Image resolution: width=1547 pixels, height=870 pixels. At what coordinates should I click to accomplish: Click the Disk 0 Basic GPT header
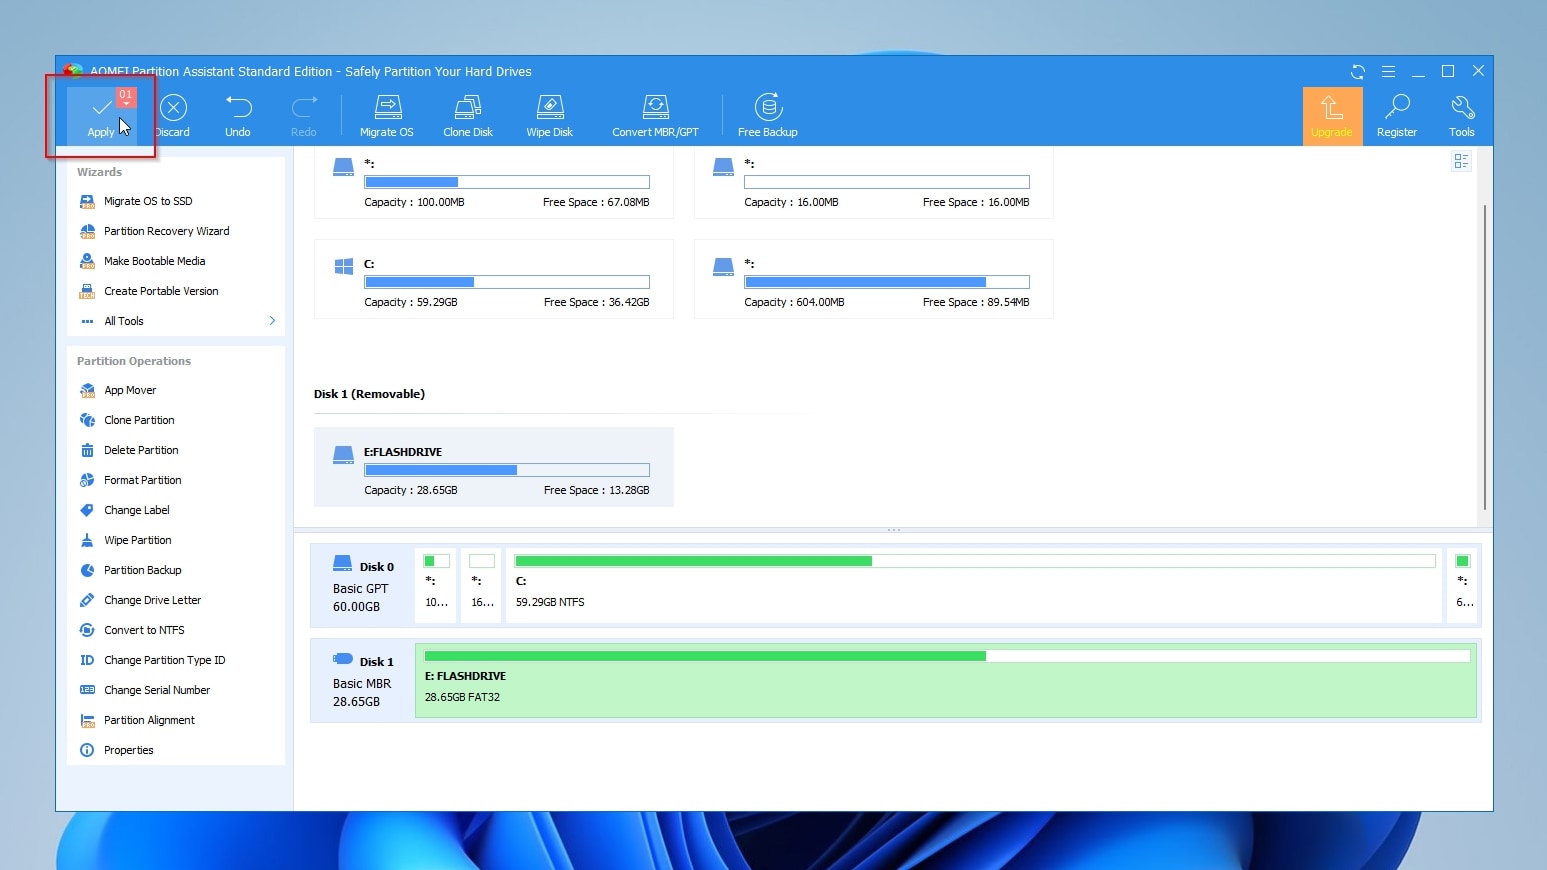(363, 586)
